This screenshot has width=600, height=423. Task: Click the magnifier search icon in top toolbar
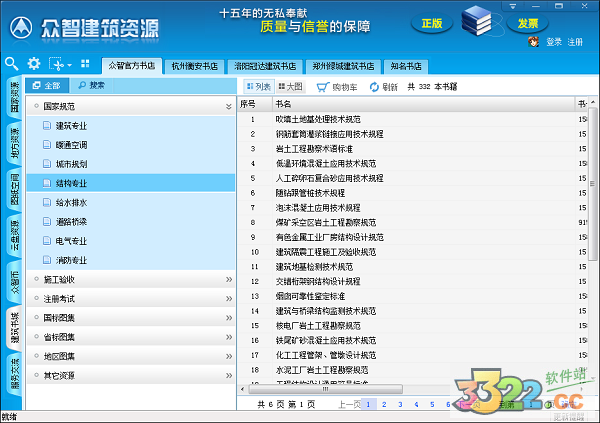pyautogui.click(x=11, y=63)
